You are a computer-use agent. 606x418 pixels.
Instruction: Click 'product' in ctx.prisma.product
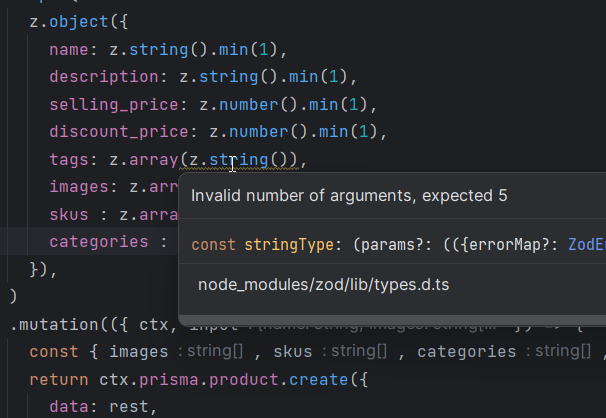click(x=243, y=380)
